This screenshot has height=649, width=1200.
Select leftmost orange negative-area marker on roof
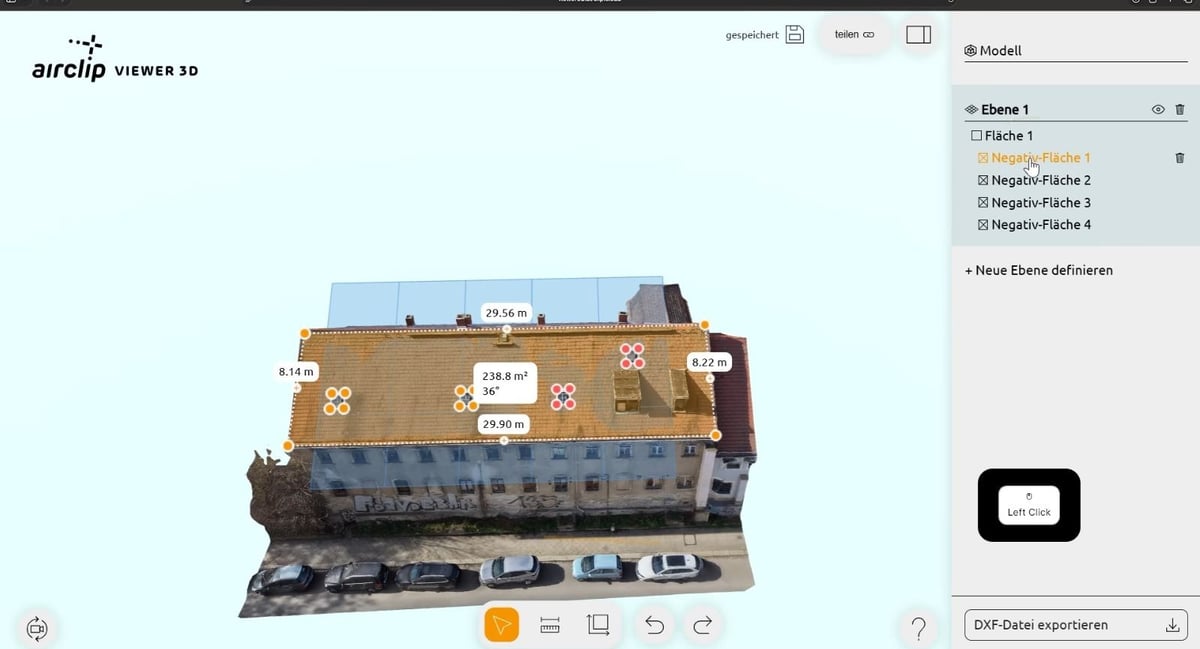coord(337,401)
